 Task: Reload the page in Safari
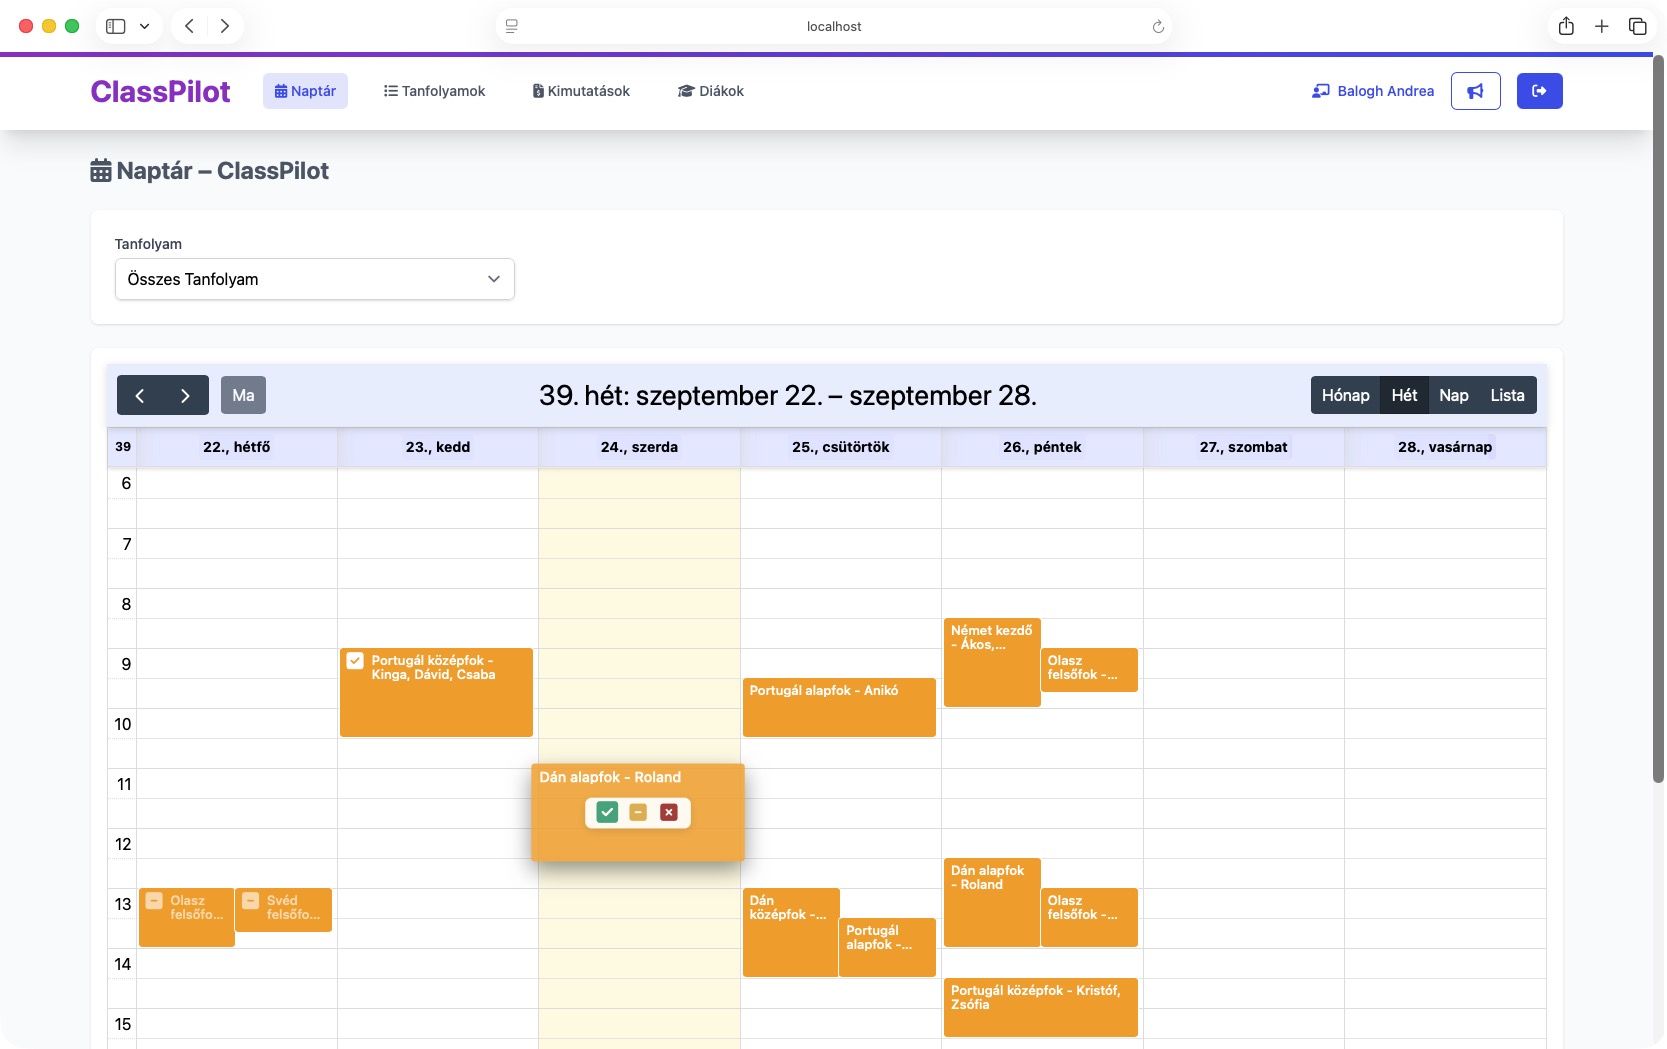[x=1158, y=27]
